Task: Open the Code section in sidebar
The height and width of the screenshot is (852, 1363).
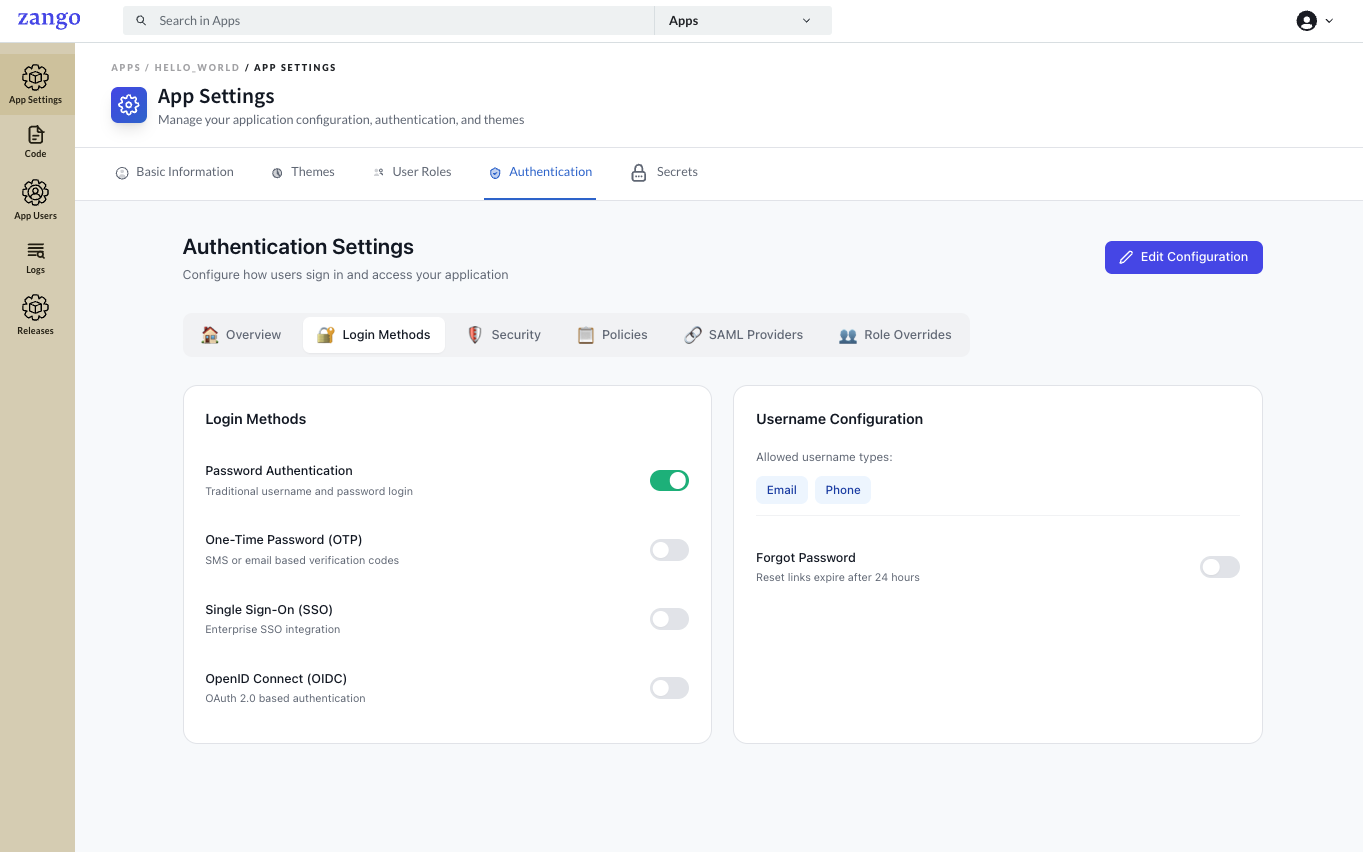Action: click(36, 141)
